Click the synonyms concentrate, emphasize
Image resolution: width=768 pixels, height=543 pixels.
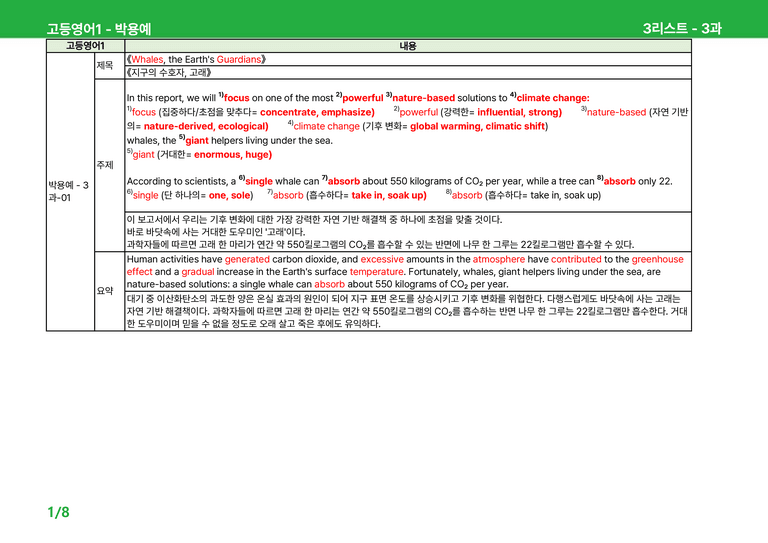(x=317, y=112)
